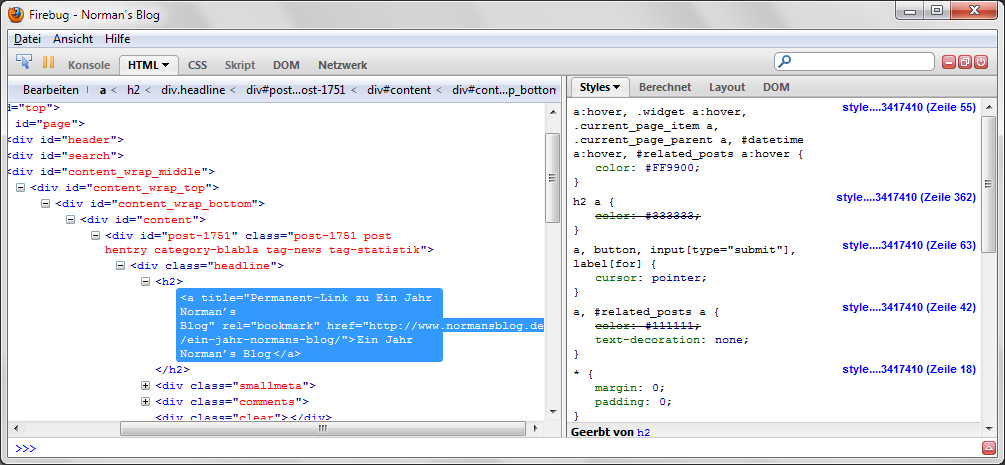This screenshot has width=1005, height=465.
Task: Collapse the div id content node
Action: click(x=70, y=220)
